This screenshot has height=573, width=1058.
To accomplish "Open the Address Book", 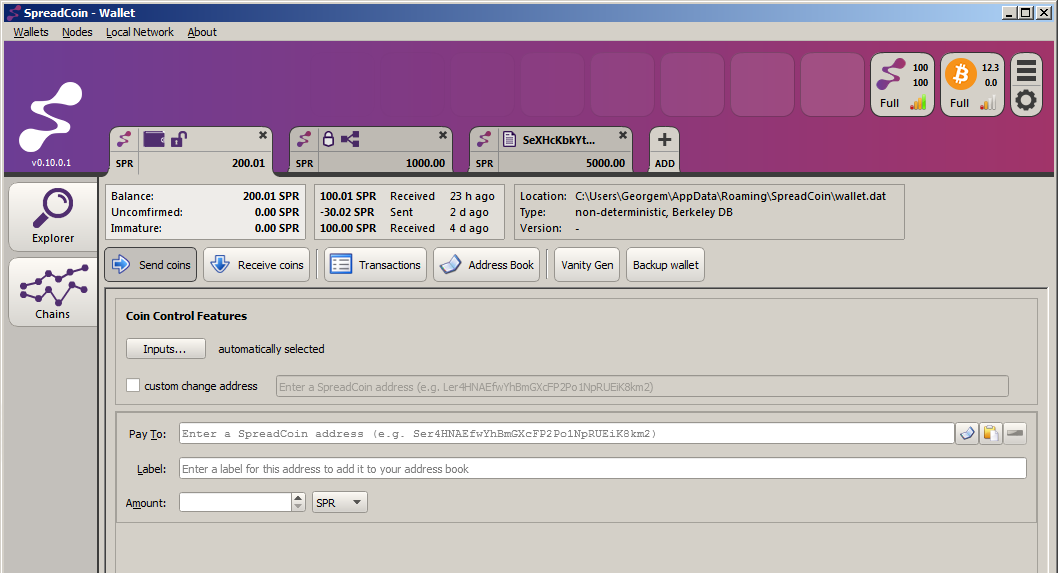I will [486, 265].
